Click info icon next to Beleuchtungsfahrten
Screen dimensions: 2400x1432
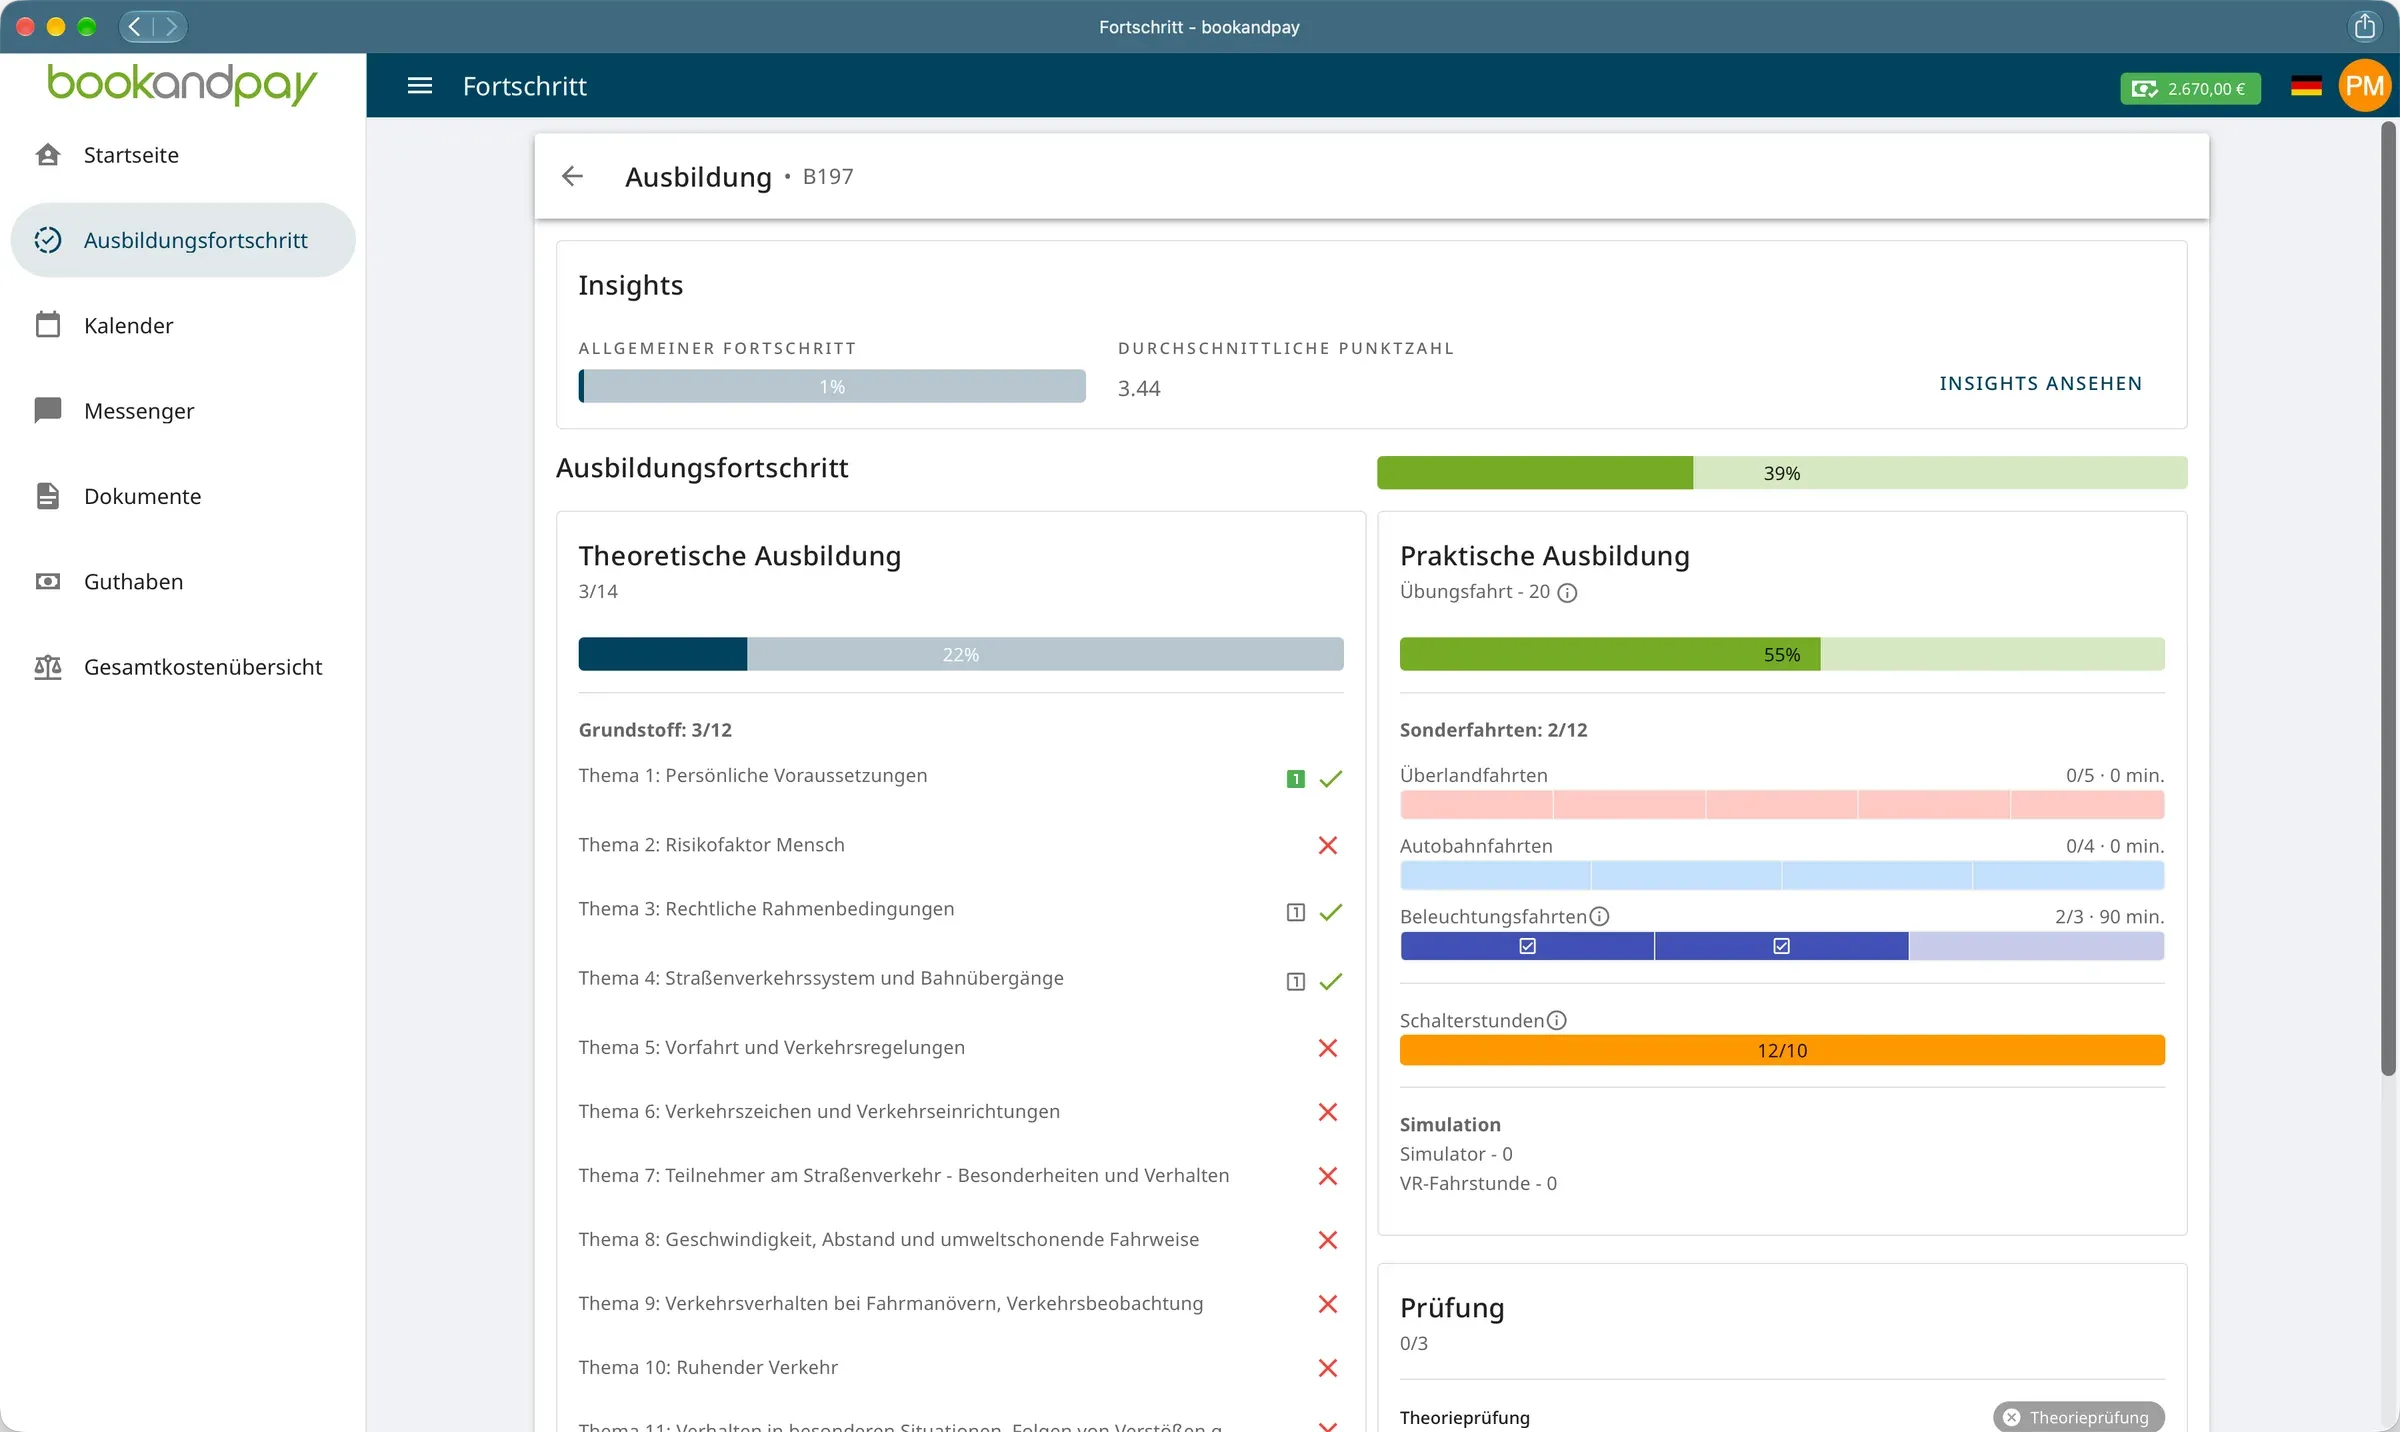1599,916
